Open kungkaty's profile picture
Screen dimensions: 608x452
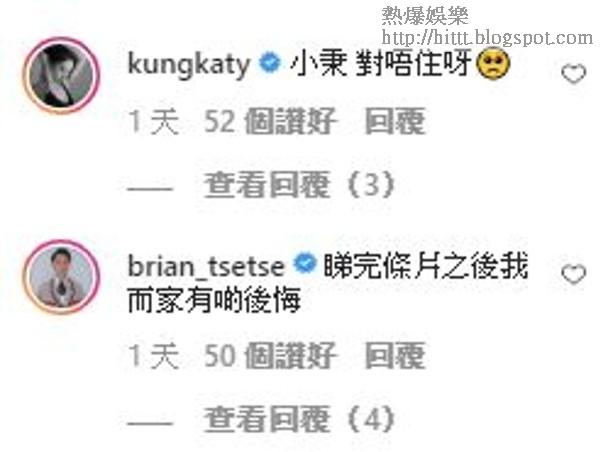coord(62,75)
